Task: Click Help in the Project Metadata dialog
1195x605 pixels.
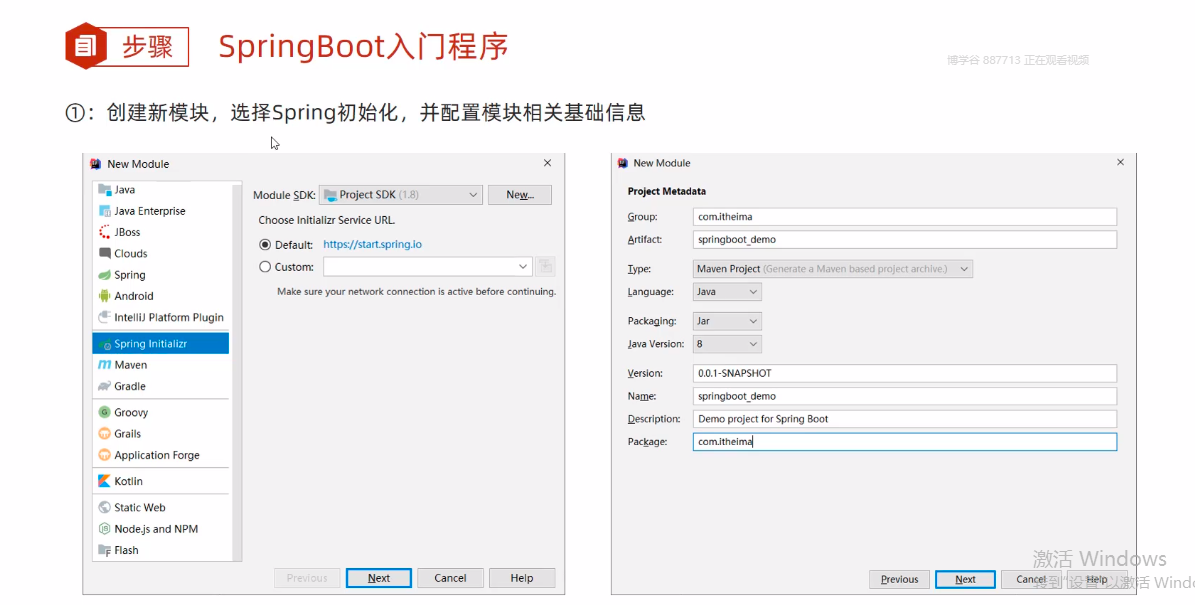Action: [1097, 579]
